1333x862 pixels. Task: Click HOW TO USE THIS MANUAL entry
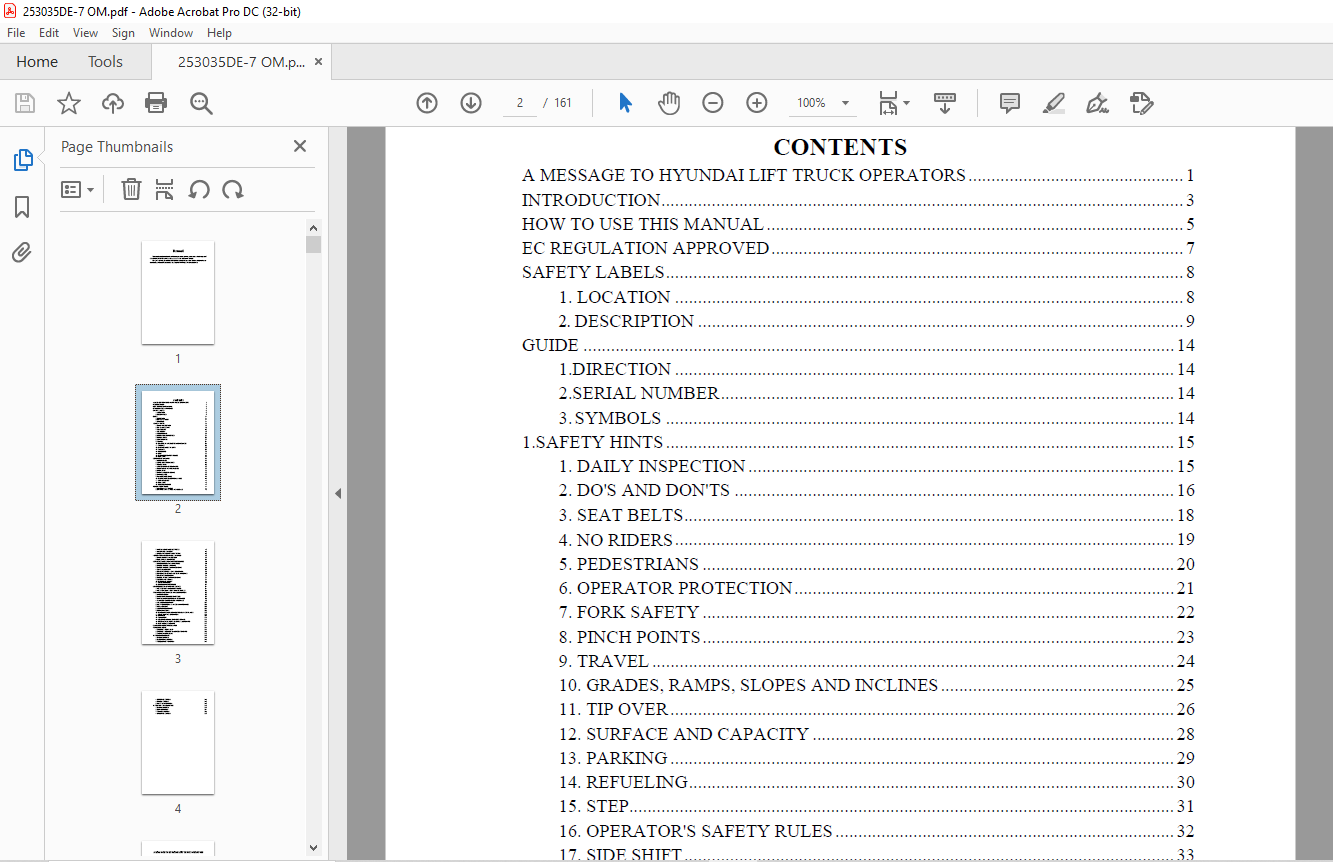click(858, 224)
